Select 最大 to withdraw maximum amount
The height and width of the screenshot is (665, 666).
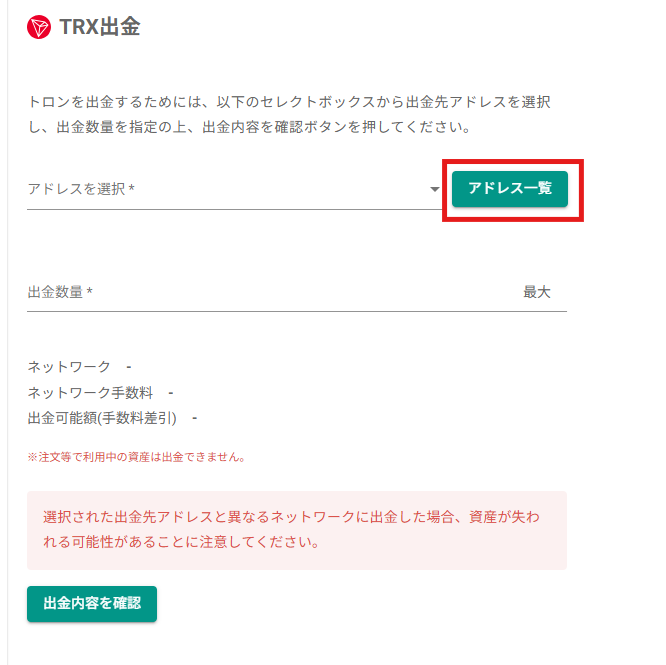[536, 293]
